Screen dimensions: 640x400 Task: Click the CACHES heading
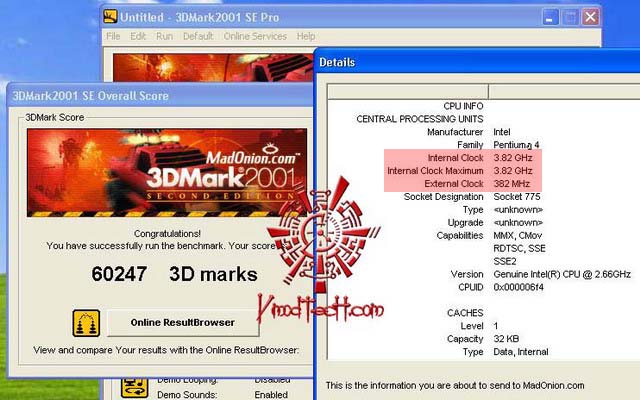tap(465, 313)
